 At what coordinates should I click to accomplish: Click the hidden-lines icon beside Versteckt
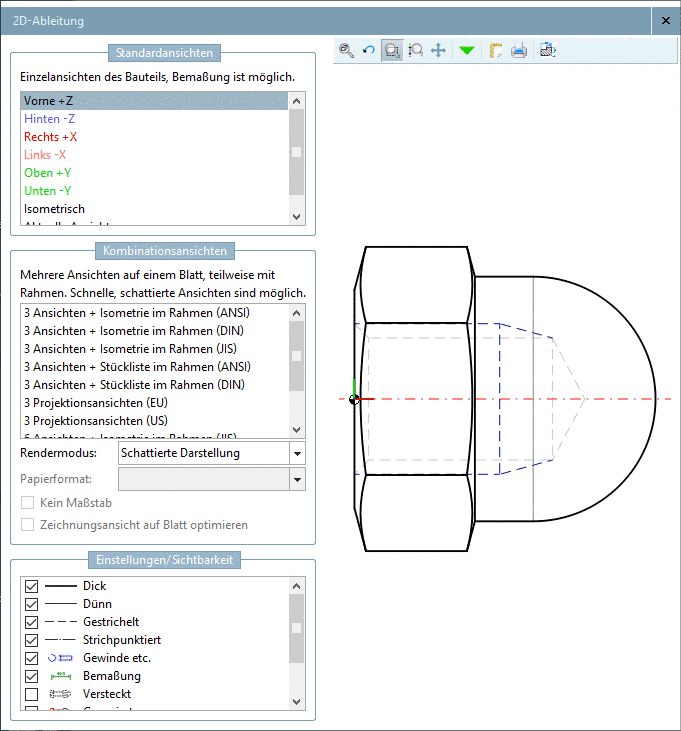[x=61, y=694]
